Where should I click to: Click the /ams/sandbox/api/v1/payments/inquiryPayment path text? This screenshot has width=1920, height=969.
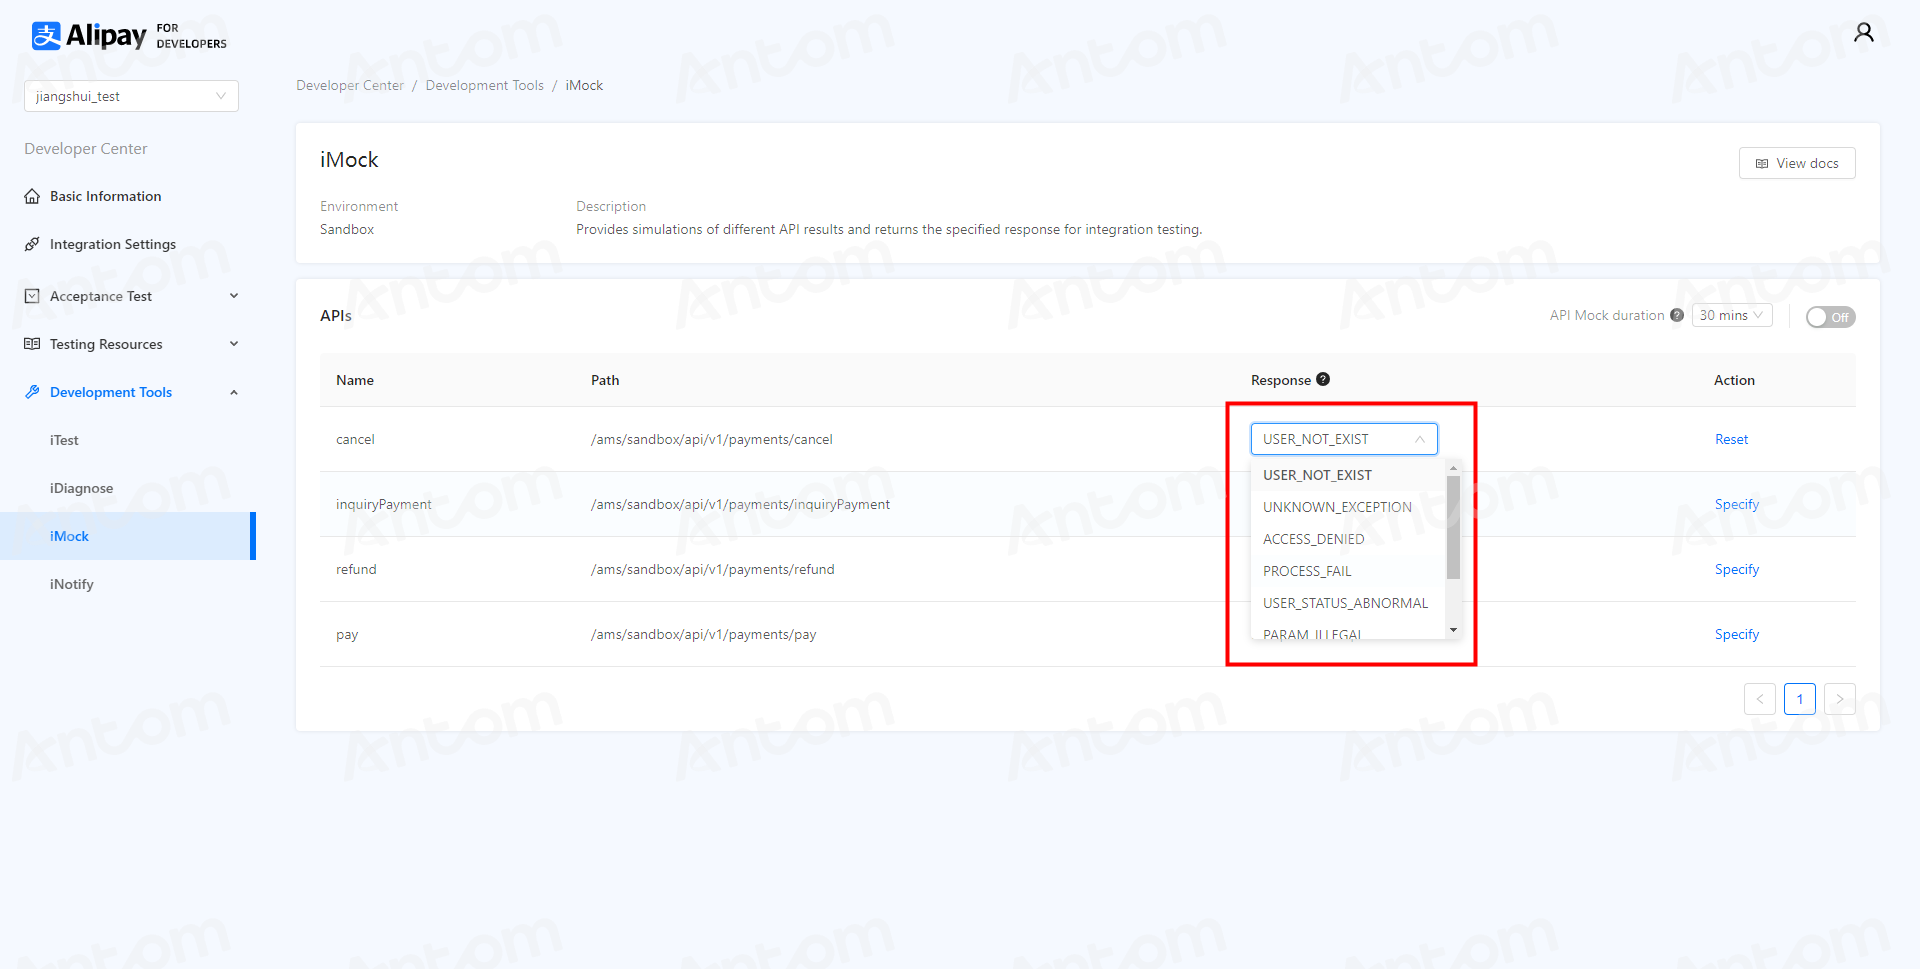pos(740,504)
